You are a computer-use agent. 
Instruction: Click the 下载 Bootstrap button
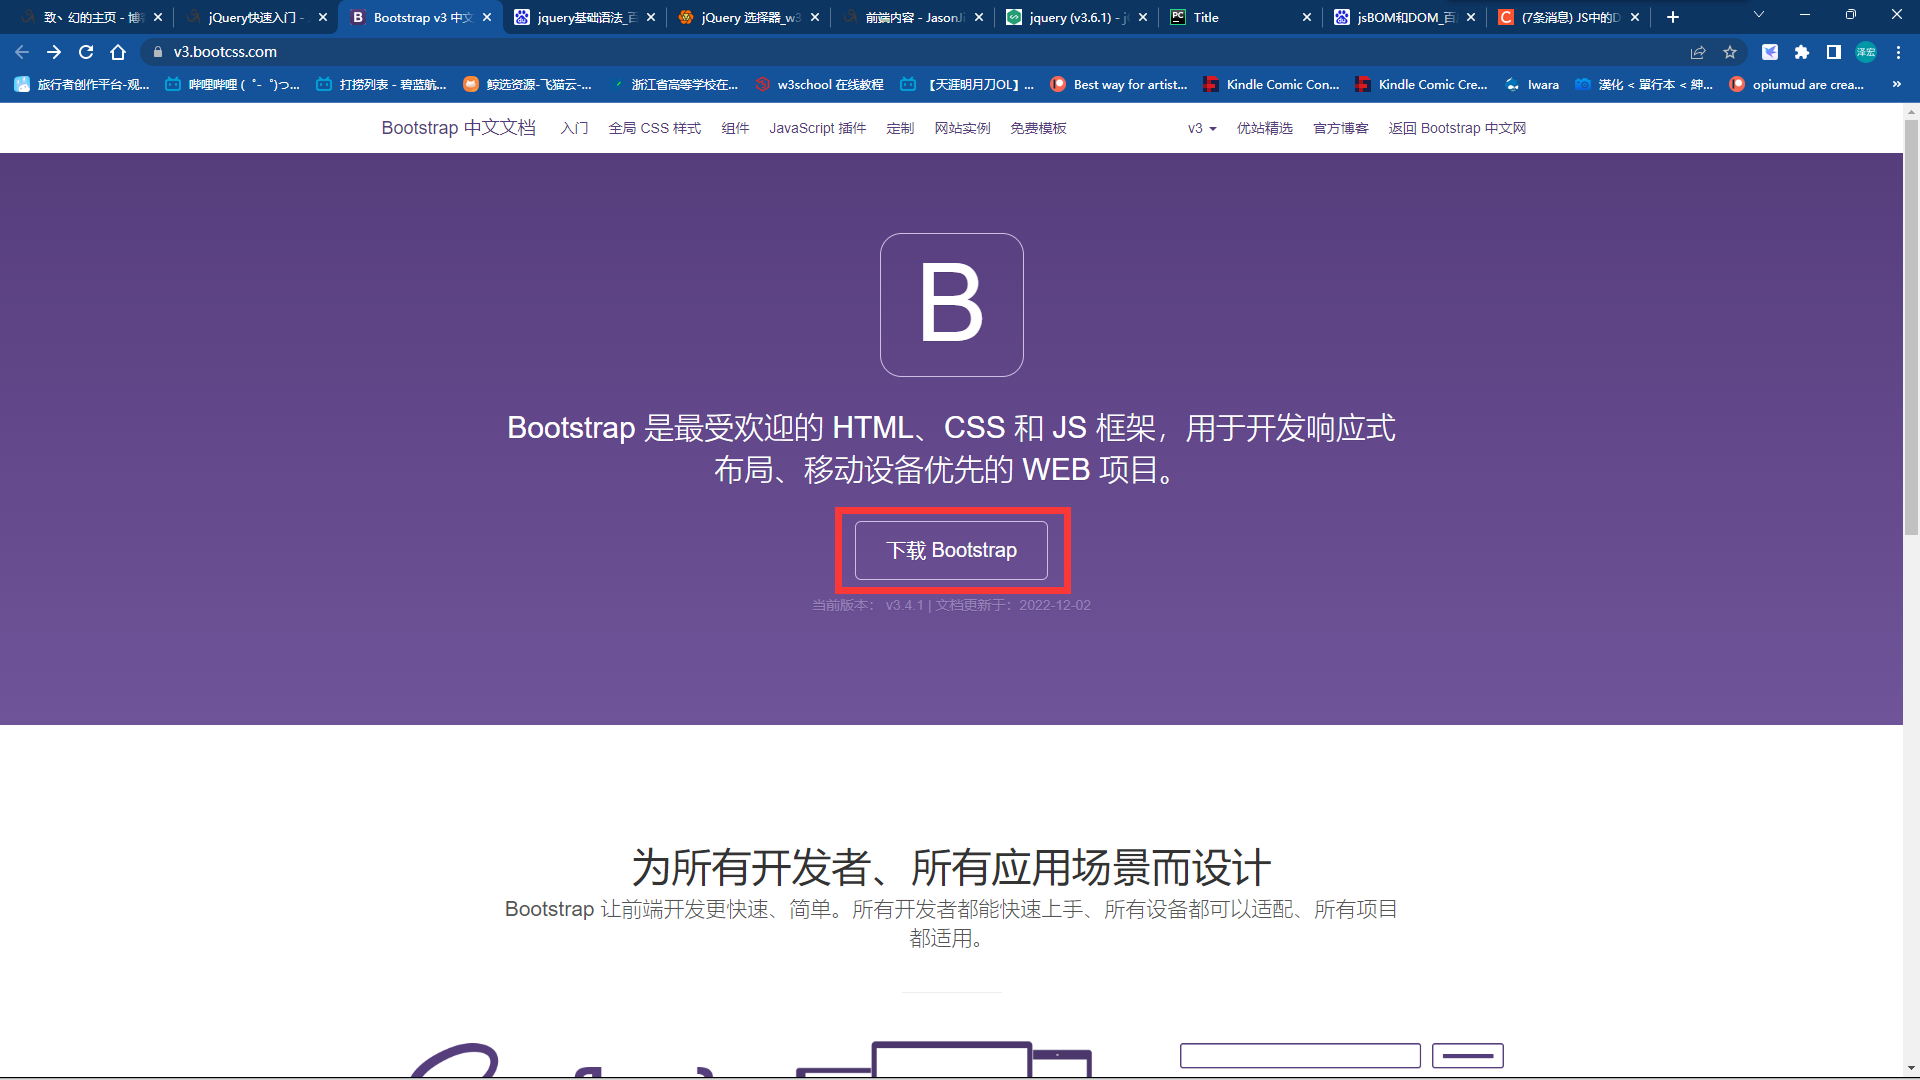[951, 550]
